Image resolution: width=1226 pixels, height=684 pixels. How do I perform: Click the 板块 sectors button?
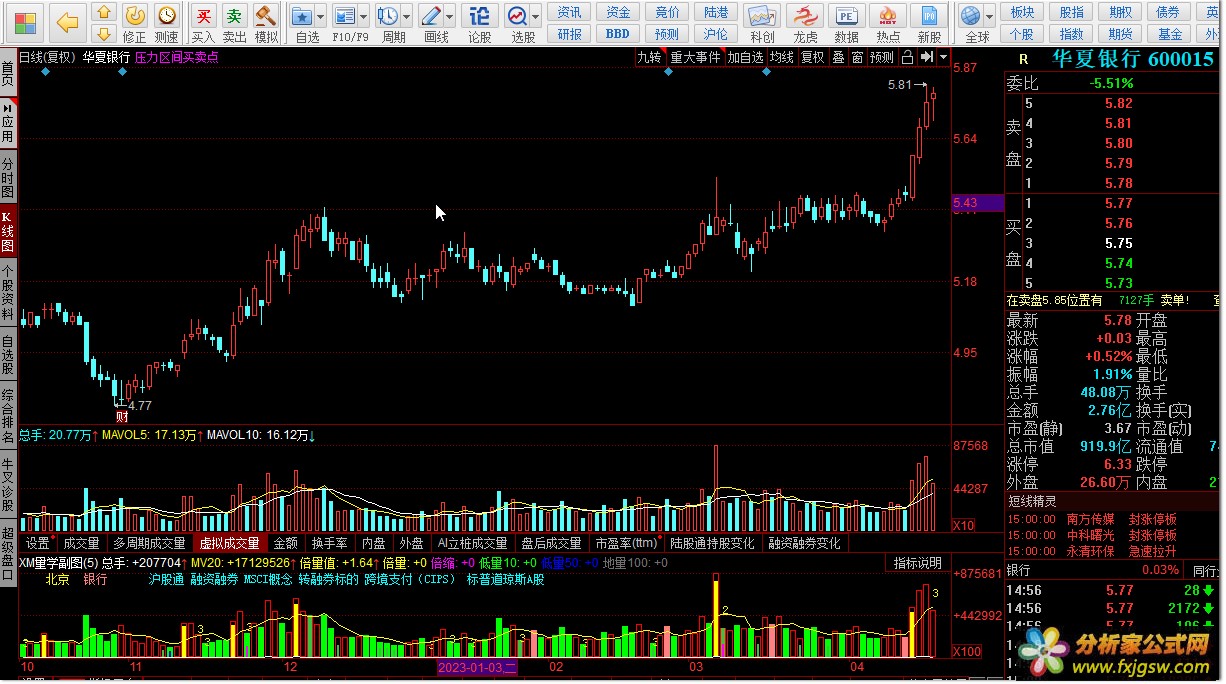(x=1022, y=12)
